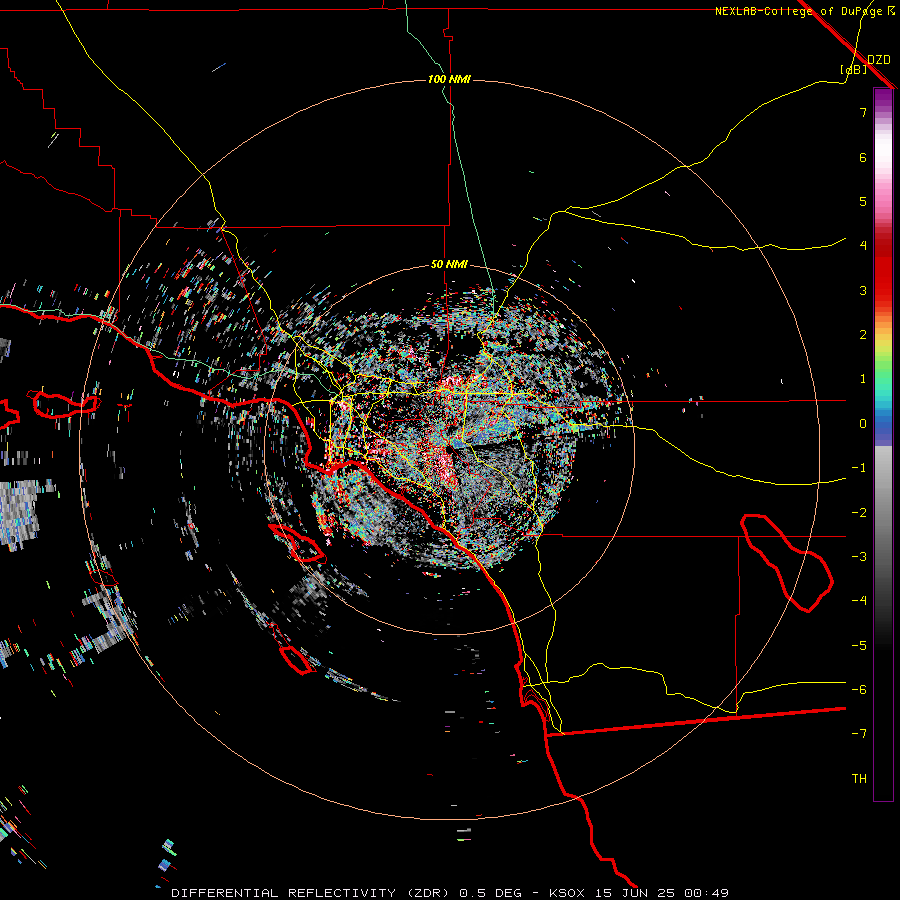Click the 15 JUN 25 00:49 timestamp
The image size is (900, 900).
660,893
